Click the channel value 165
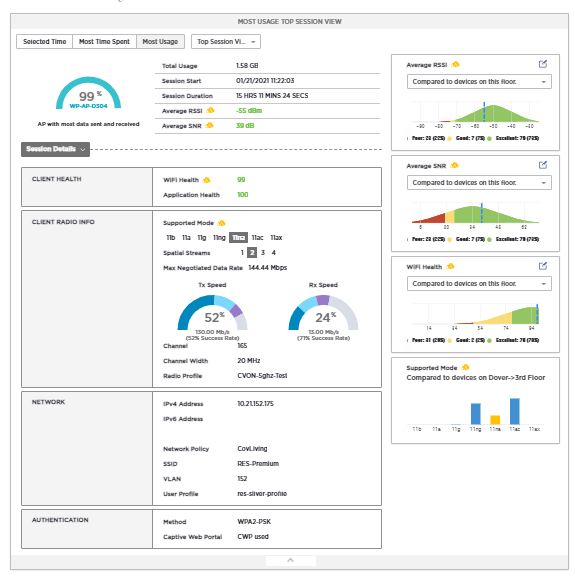 click(x=242, y=346)
